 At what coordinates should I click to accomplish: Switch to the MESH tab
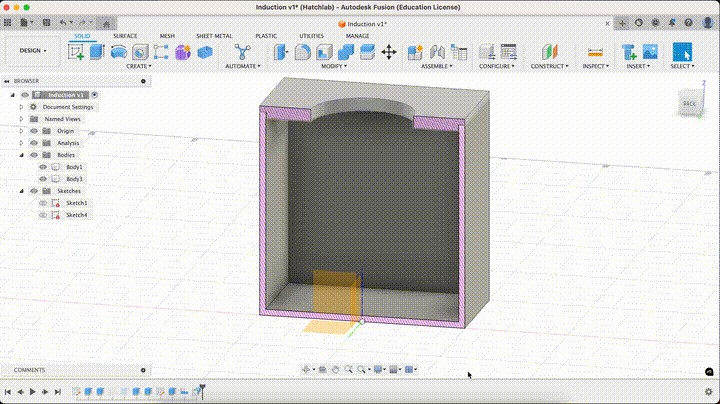click(167, 36)
